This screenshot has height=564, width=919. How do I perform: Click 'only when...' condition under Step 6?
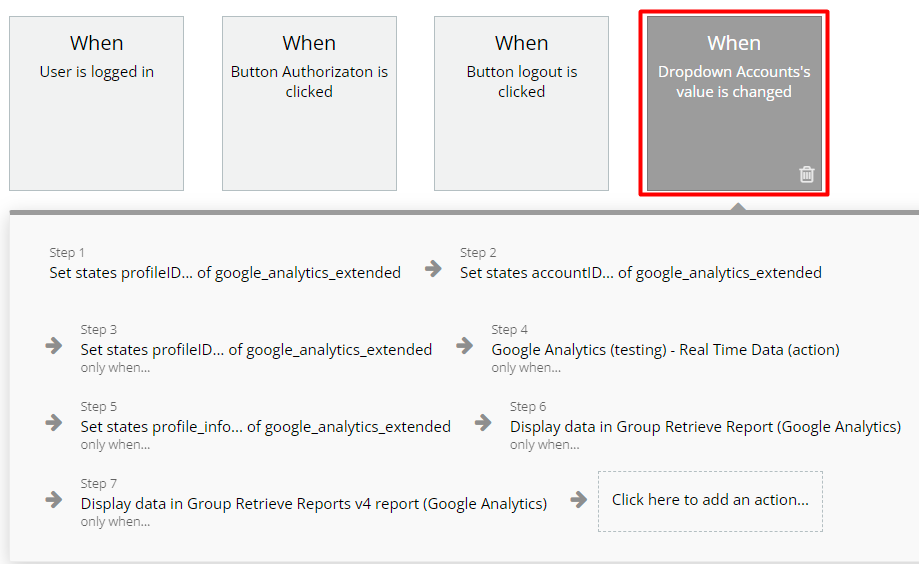[544, 444]
